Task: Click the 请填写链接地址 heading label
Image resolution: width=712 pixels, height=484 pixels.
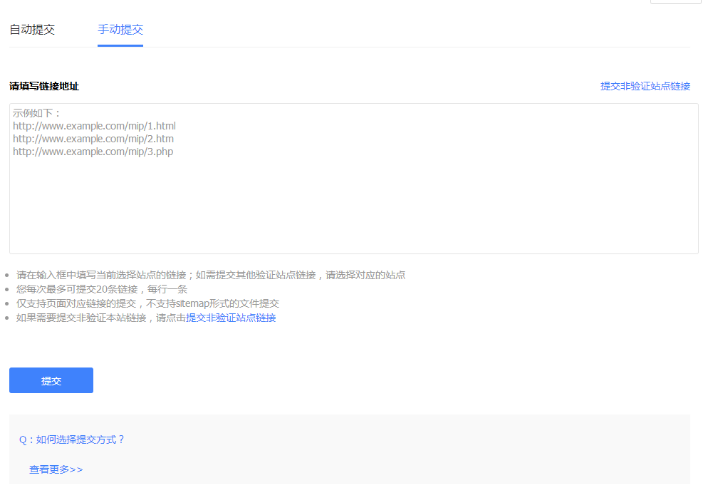Action: pos(44,86)
